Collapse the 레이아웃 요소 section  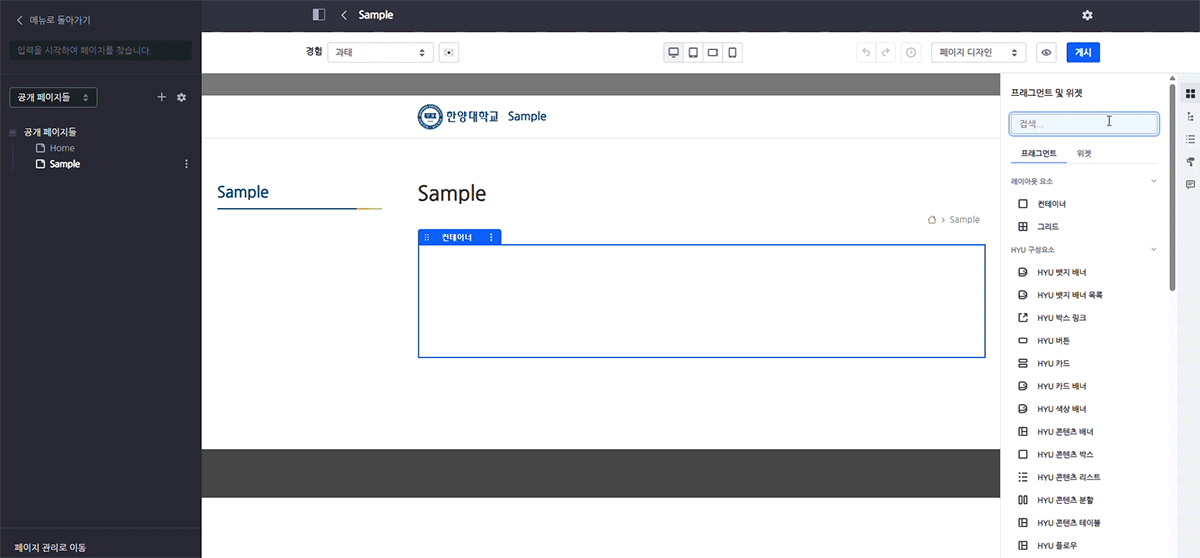click(1154, 181)
